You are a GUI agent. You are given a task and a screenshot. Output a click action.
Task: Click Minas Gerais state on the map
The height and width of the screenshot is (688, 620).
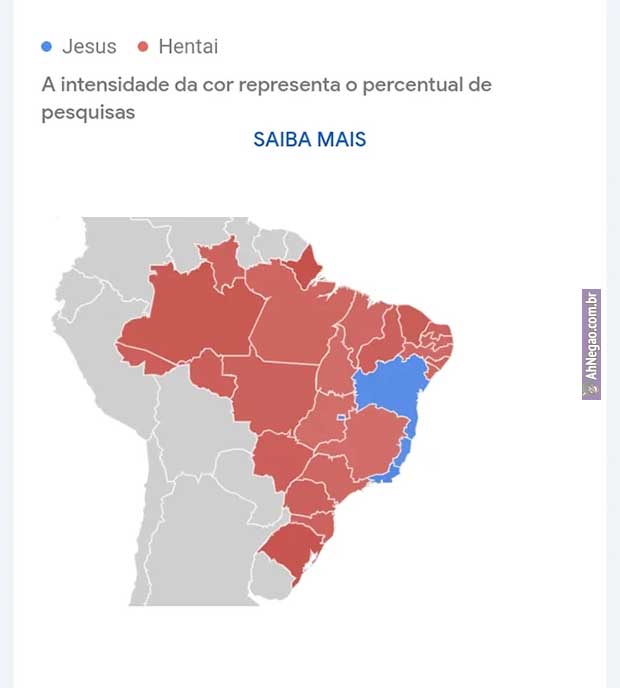point(375,440)
